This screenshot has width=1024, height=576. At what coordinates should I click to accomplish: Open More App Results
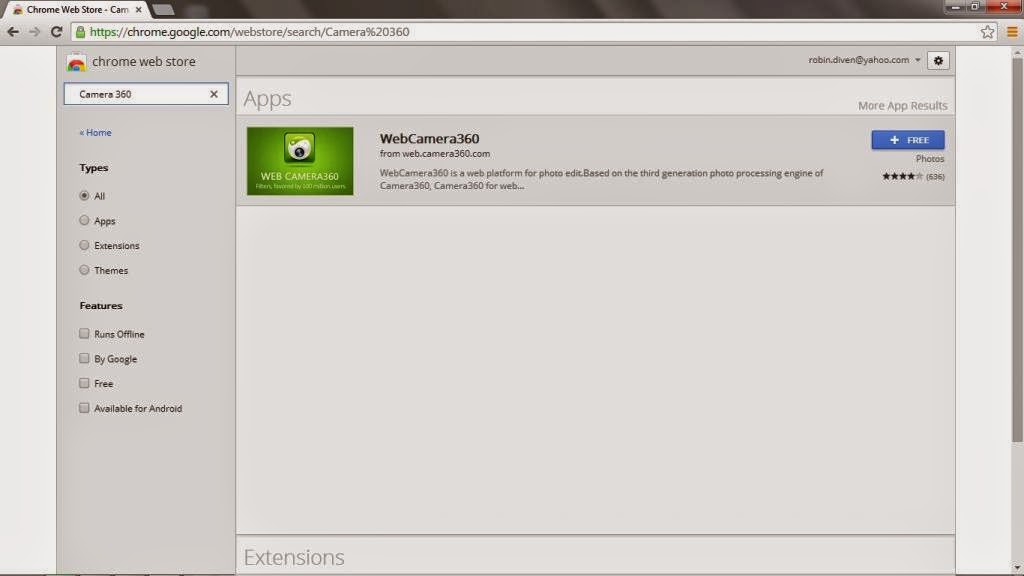[903, 106]
